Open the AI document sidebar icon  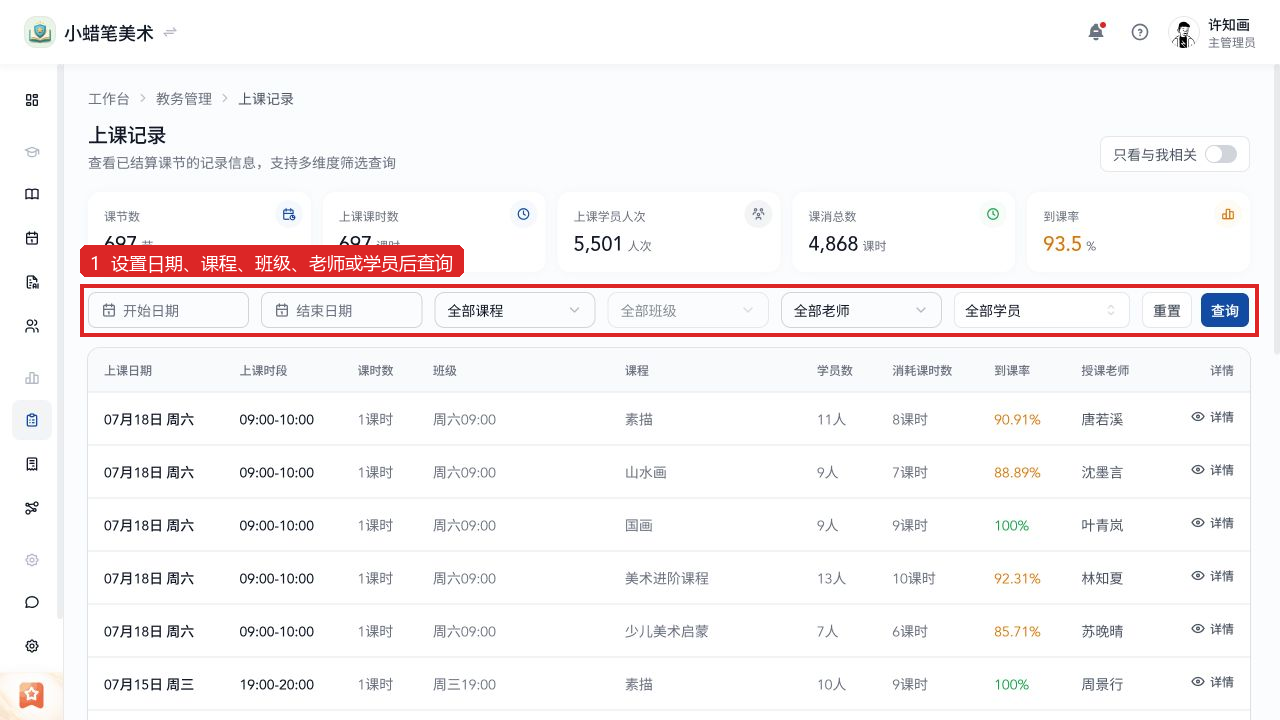pyautogui.click(x=32, y=282)
